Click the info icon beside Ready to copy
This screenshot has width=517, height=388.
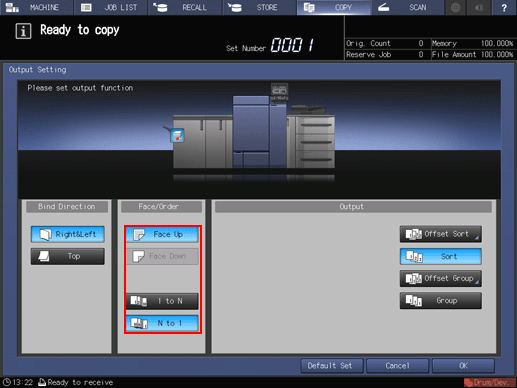pyautogui.click(x=23, y=31)
